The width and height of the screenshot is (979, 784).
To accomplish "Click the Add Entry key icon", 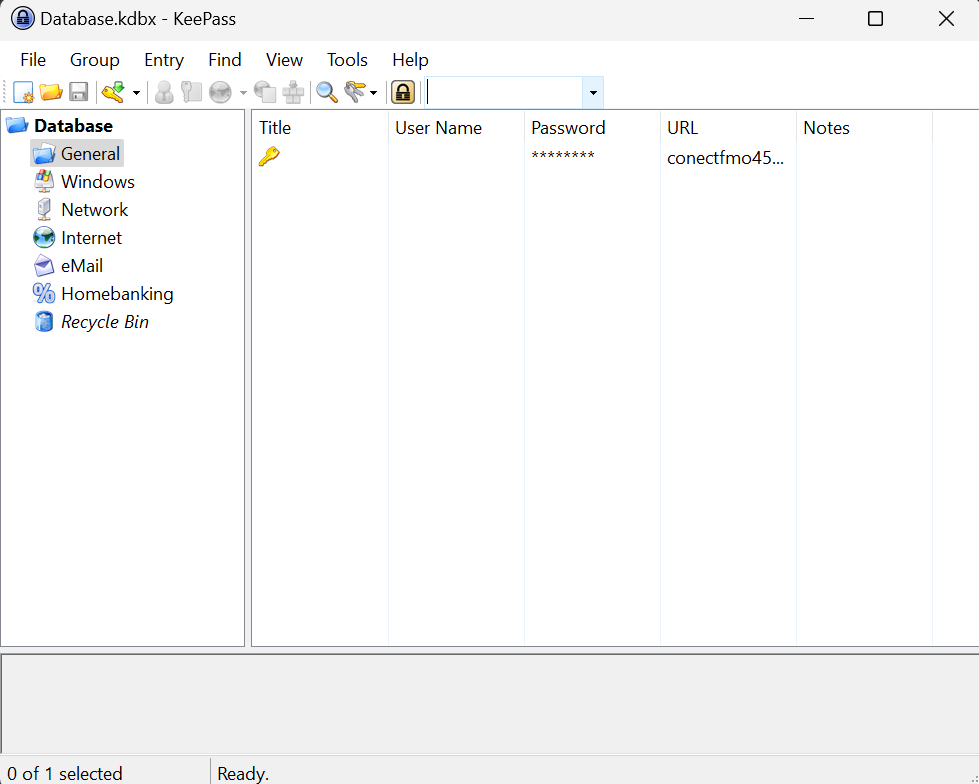I will [x=113, y=93].
